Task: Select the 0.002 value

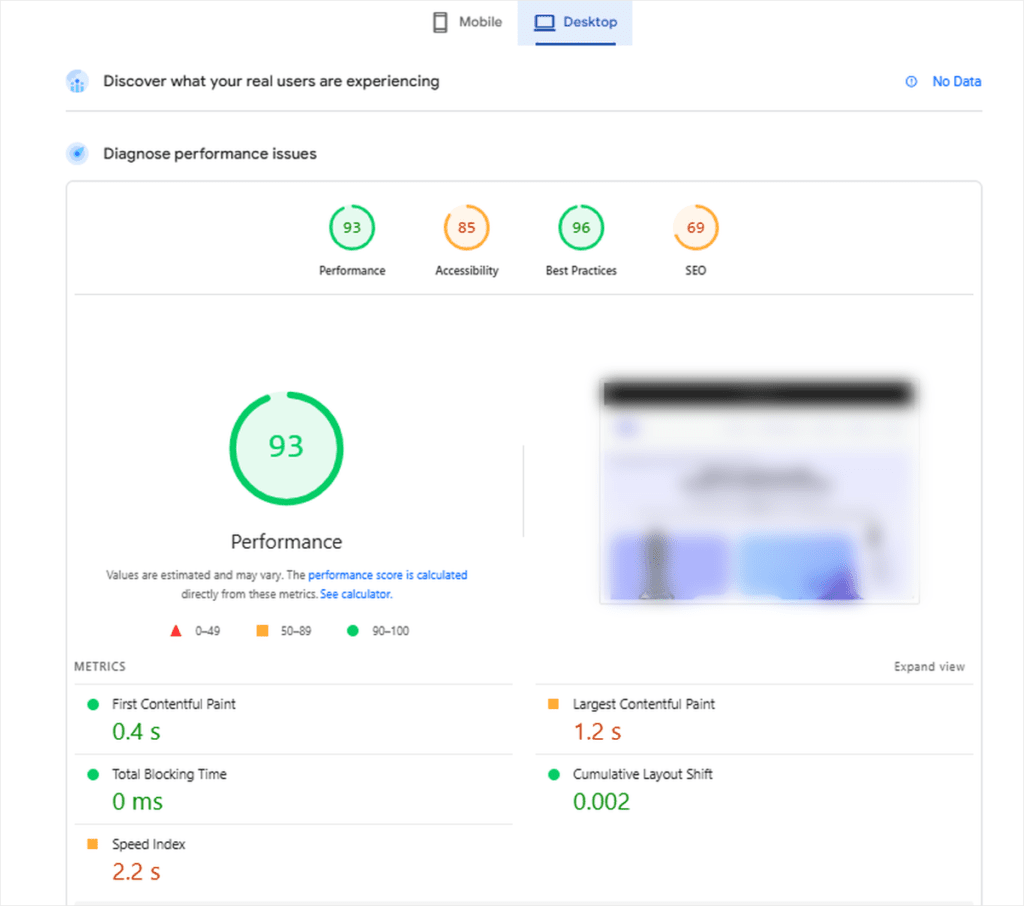Action: point(601,801)
